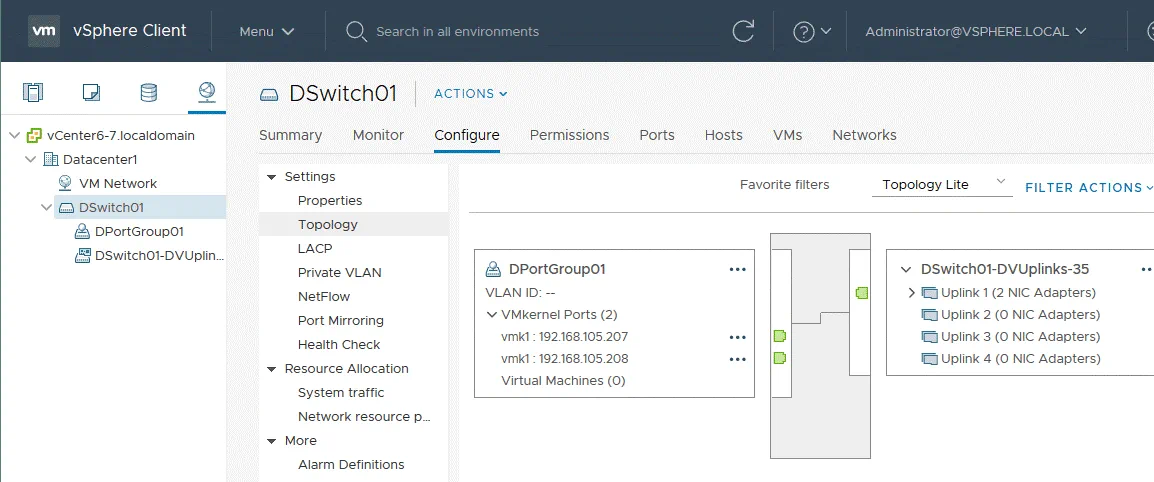Screen dimensions: 1154x482
Task: Open the Menu dropdown in header
Action: [x=267, y=31]
